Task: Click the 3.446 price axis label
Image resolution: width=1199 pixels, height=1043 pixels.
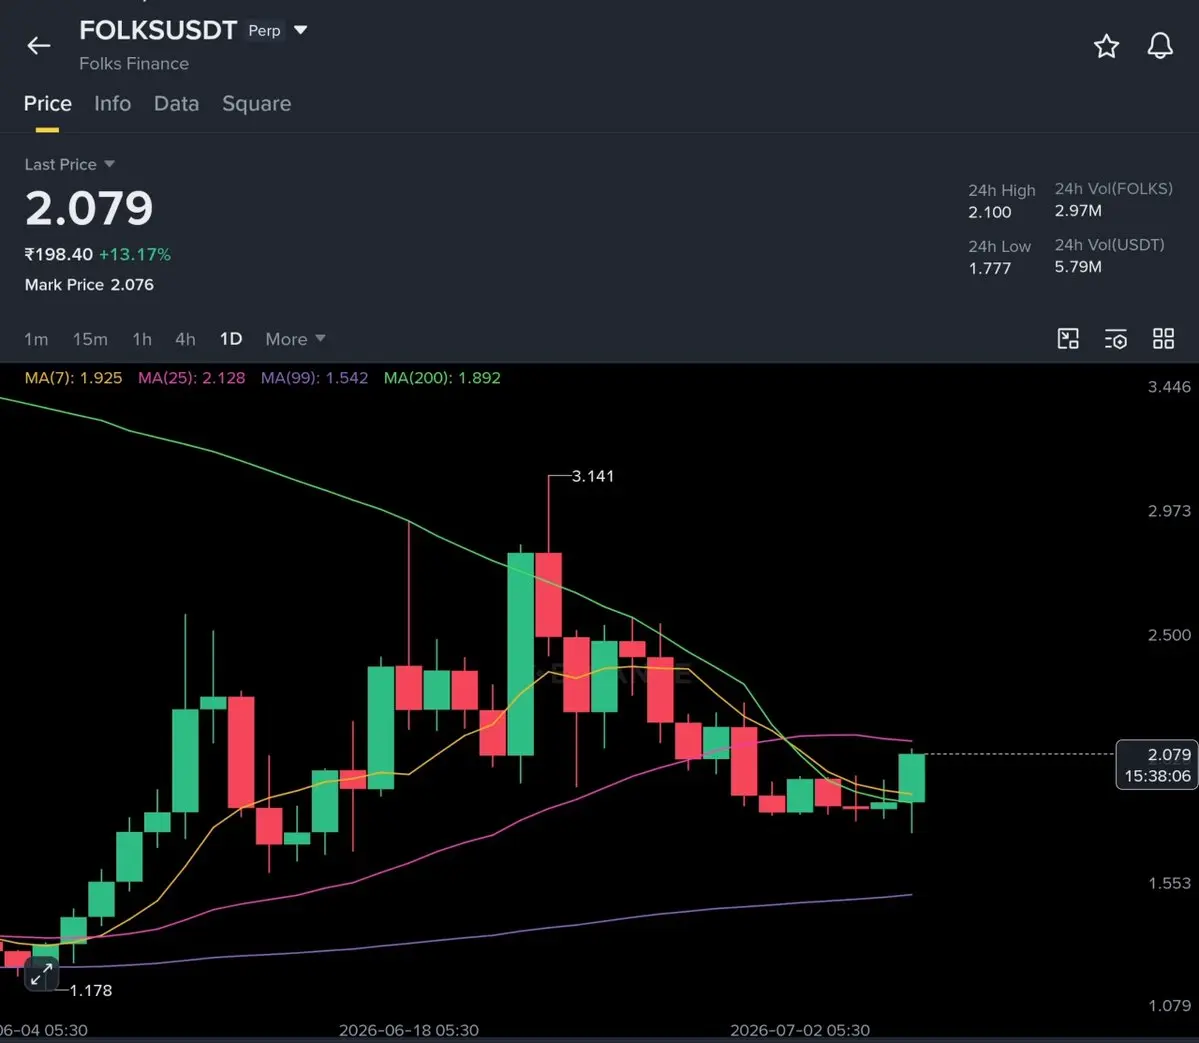Action: (1169, 387)
